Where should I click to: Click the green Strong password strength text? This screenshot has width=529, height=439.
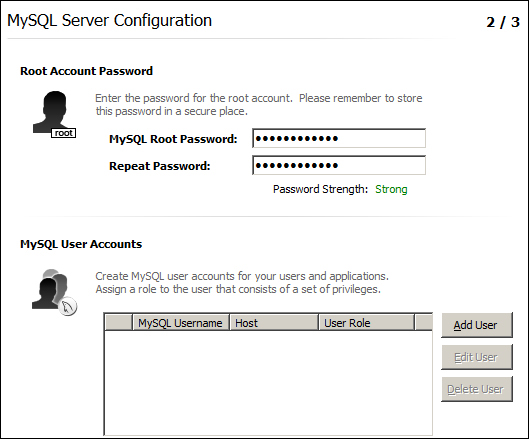391,189
